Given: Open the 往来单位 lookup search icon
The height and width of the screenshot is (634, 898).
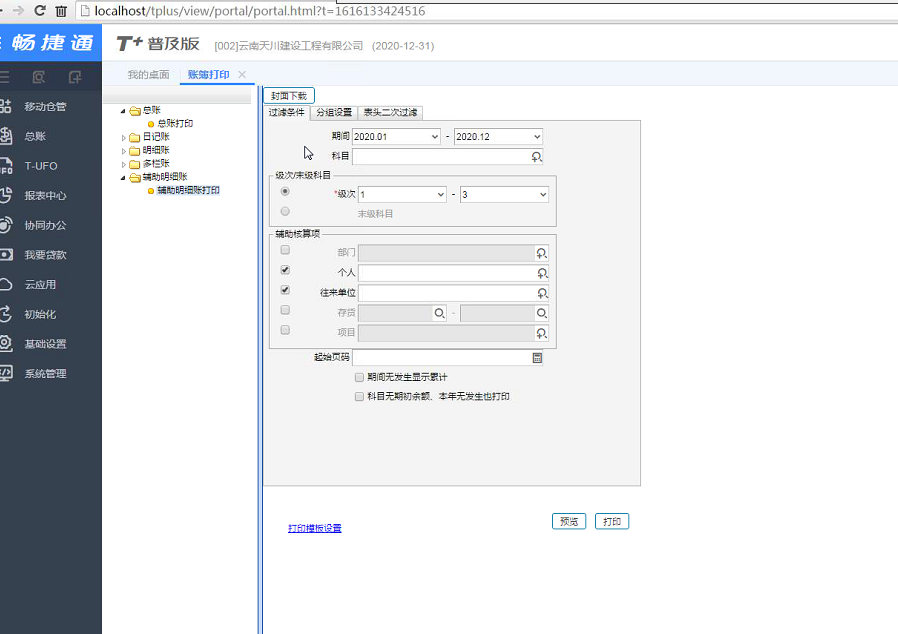Looking at the screenshot, I should pos(542,293).
